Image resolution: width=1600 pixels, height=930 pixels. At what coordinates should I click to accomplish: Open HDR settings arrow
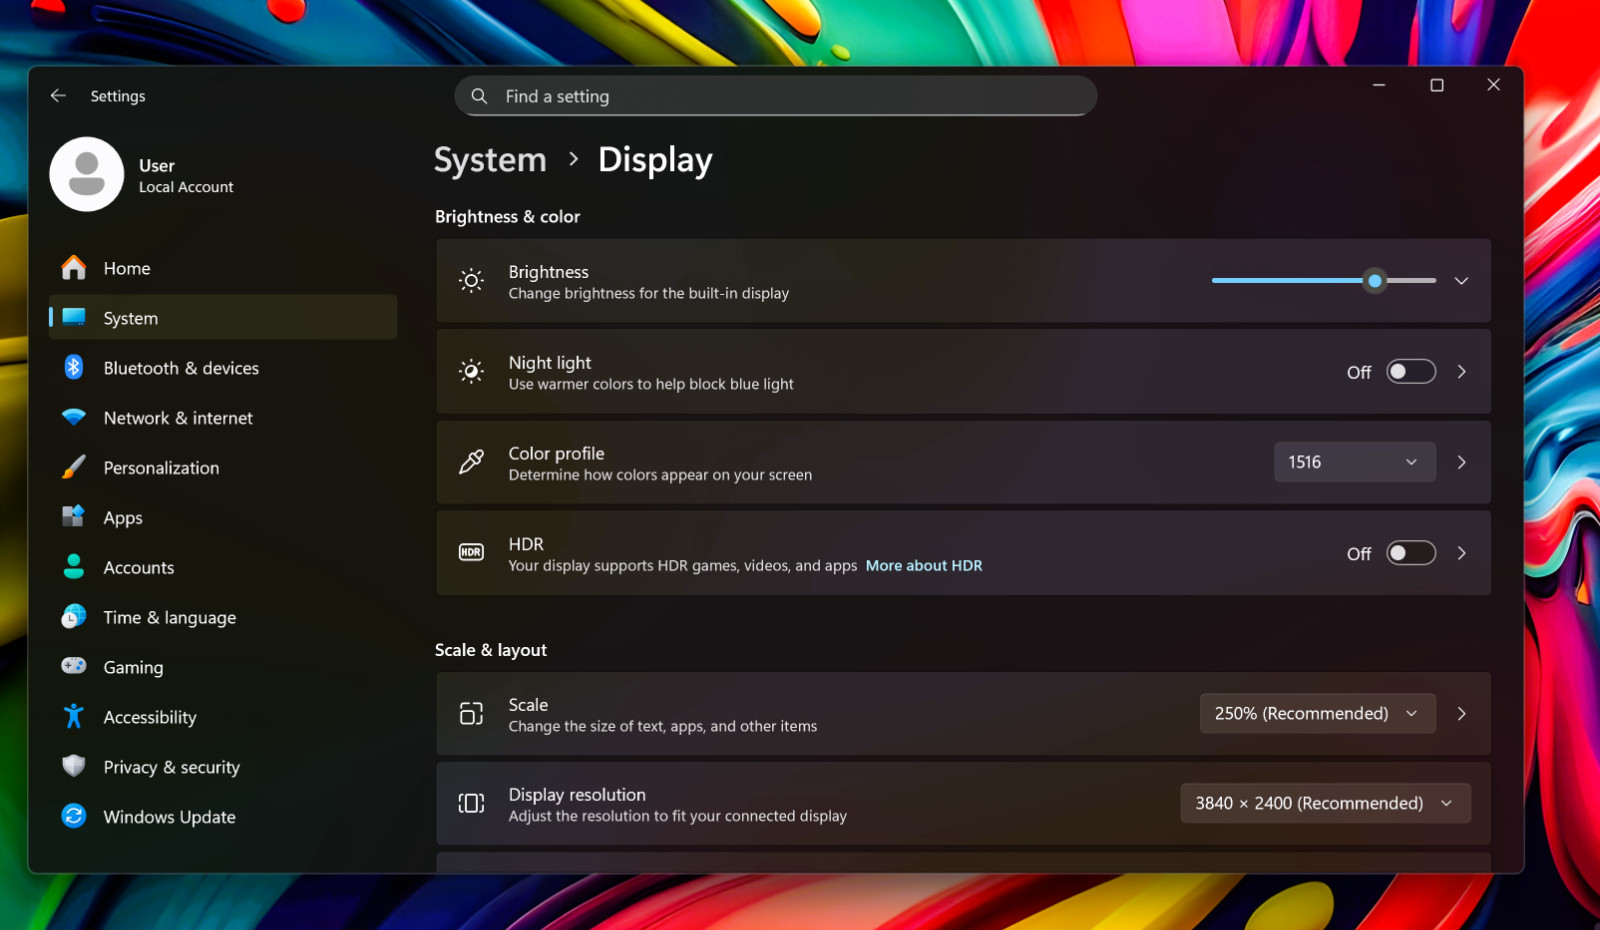tap(1461, 553)
